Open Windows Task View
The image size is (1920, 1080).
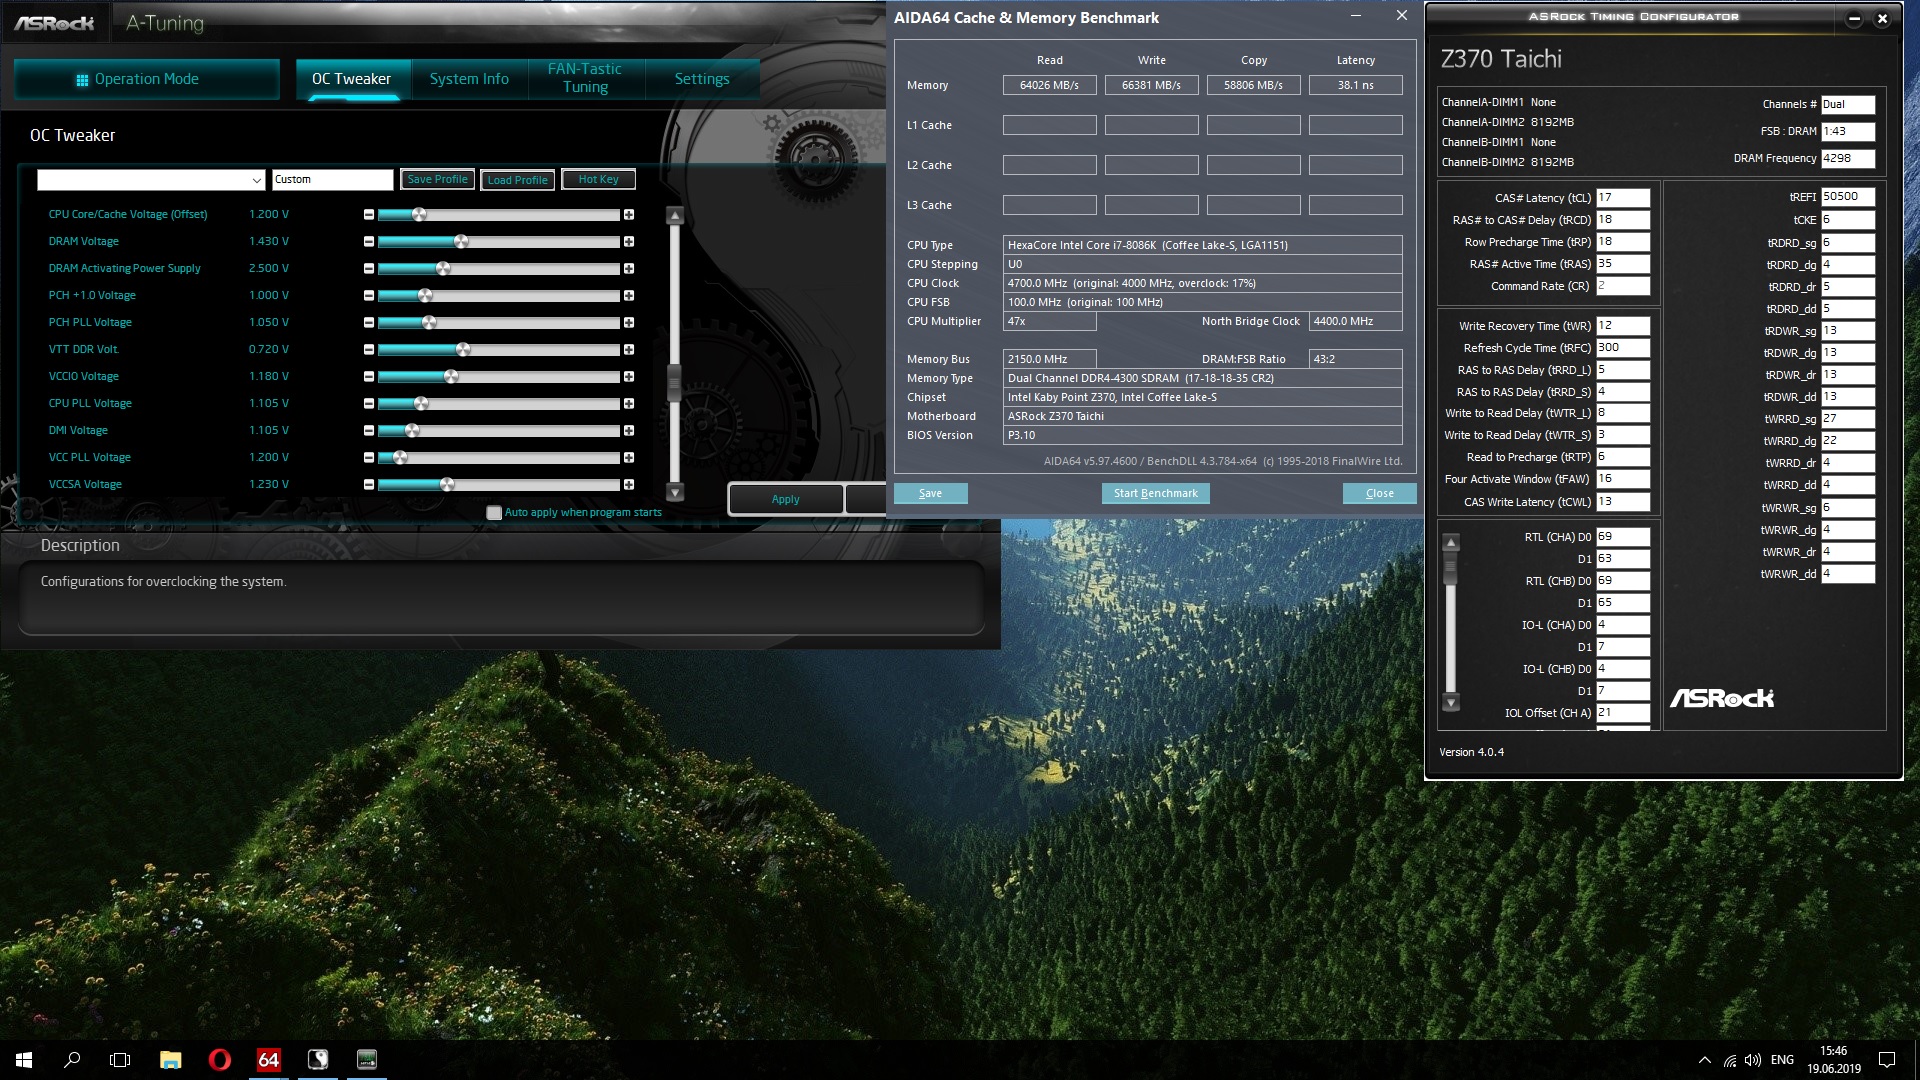[x=120, y=1060]
